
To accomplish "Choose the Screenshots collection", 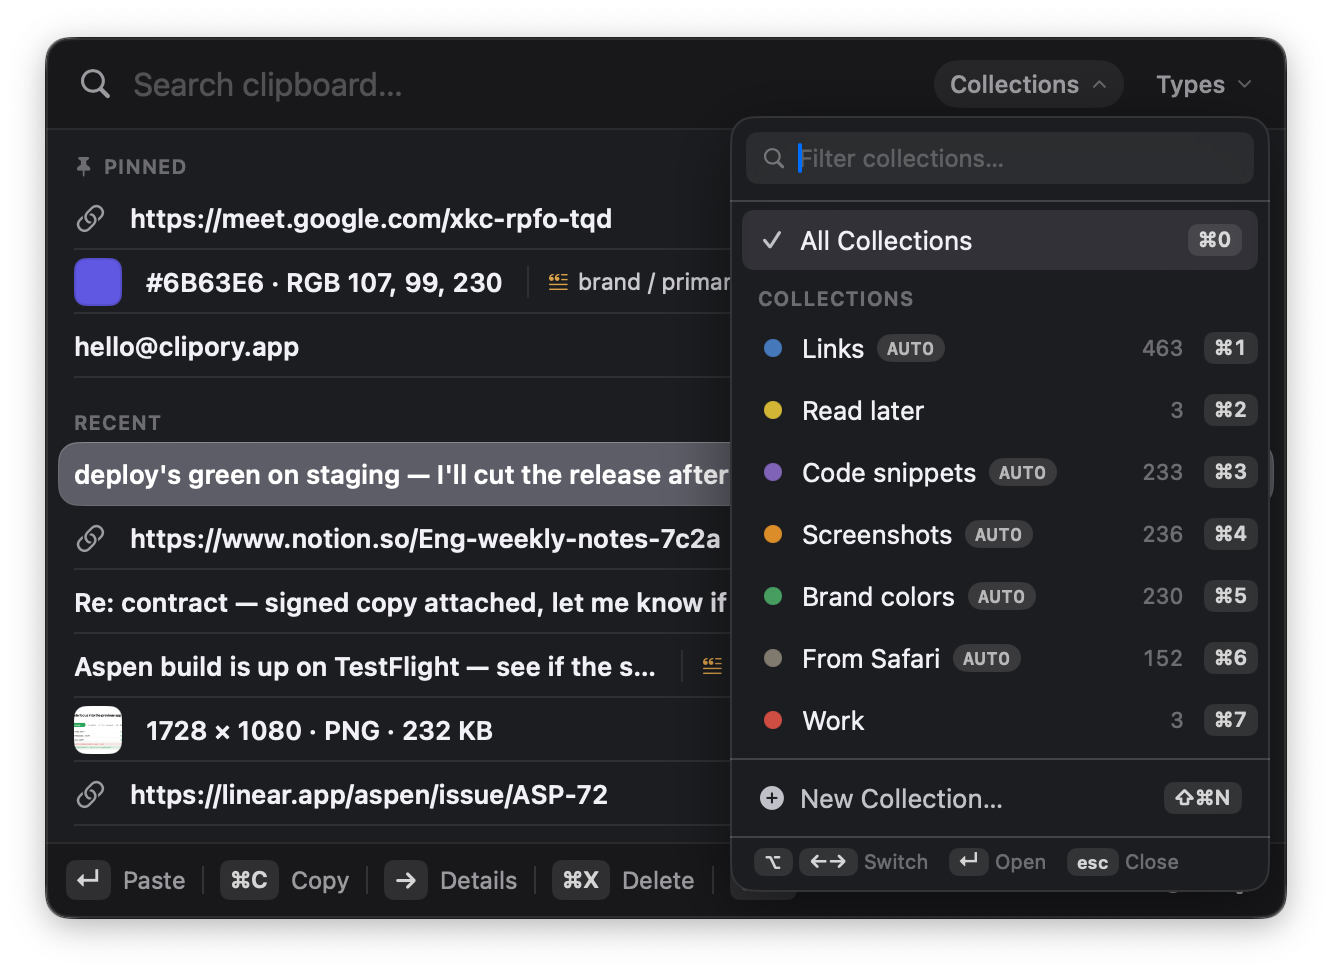I will 999,534.
